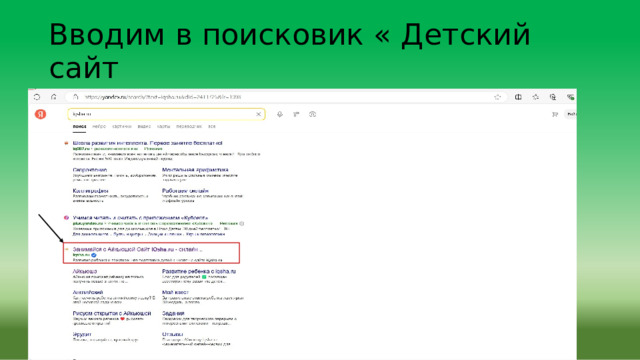The image size is (640, 360).
Task: Open the Развитие ребенка с iqsha.ru sitelink
Action: pyautogui.click(x=199, y=271)
